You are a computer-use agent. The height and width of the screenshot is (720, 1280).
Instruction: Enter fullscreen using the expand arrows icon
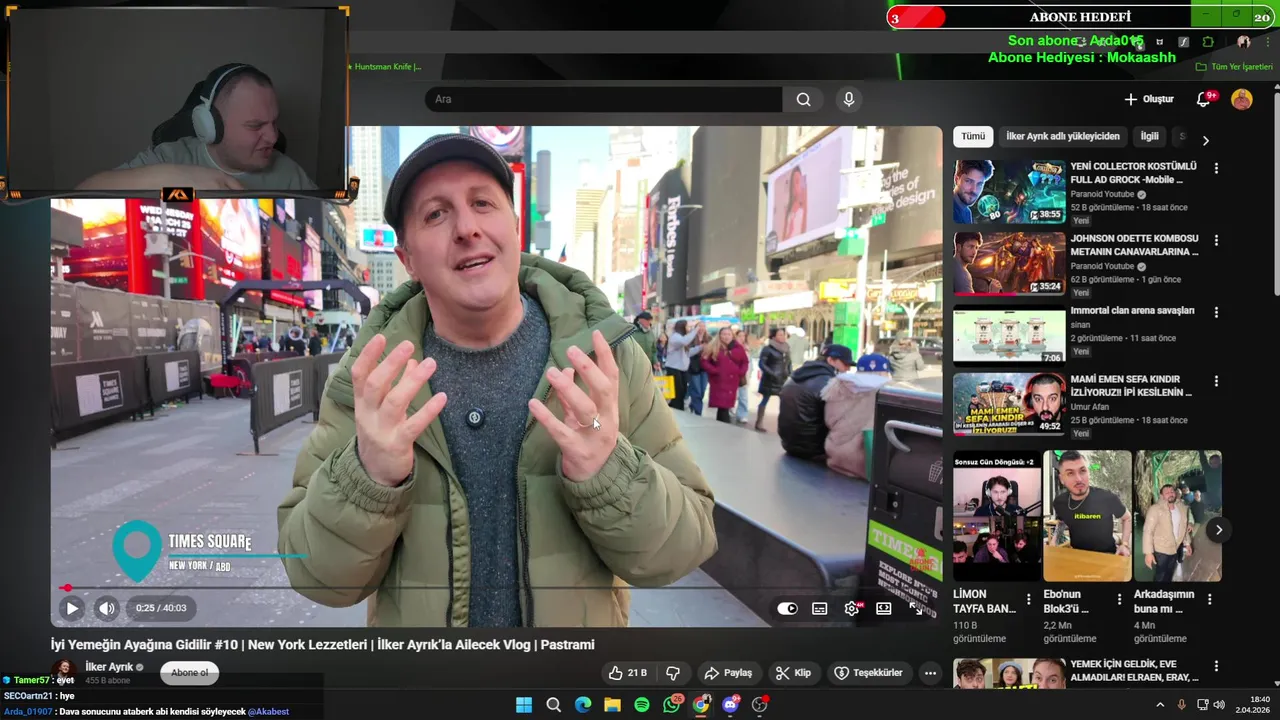tap(915, 608)
